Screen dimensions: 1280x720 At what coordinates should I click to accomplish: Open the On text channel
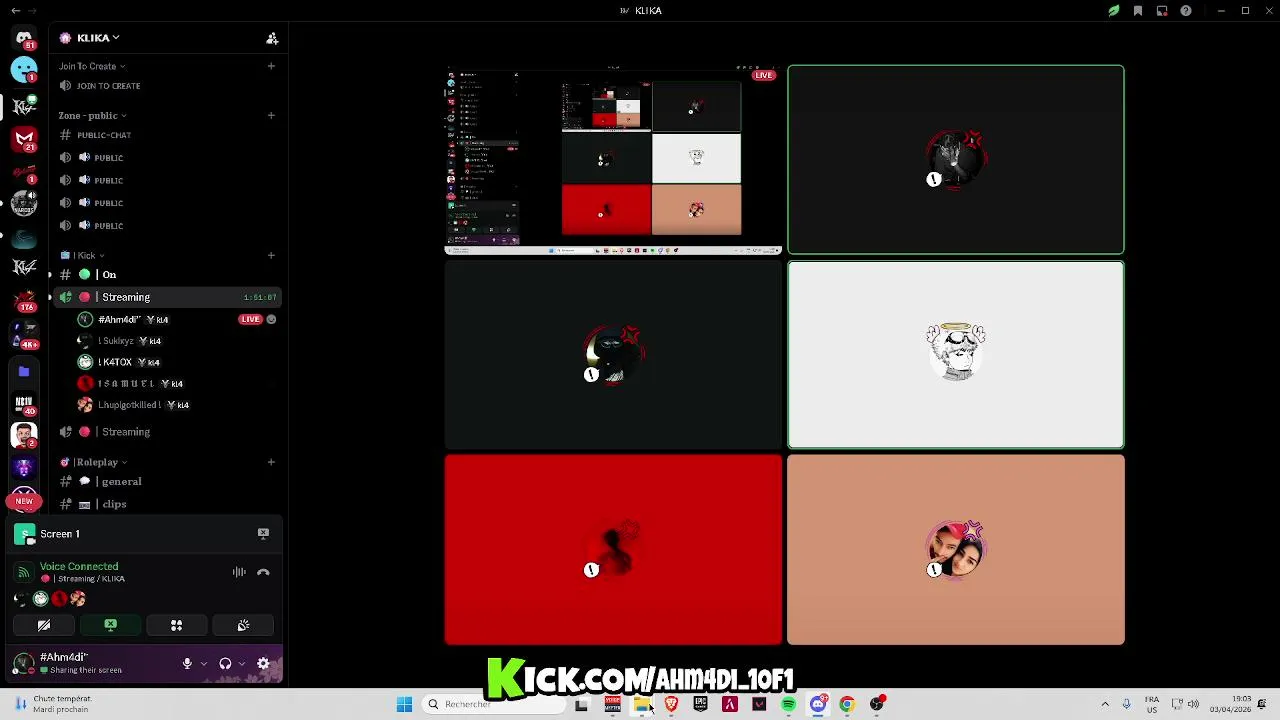point(166,275)
